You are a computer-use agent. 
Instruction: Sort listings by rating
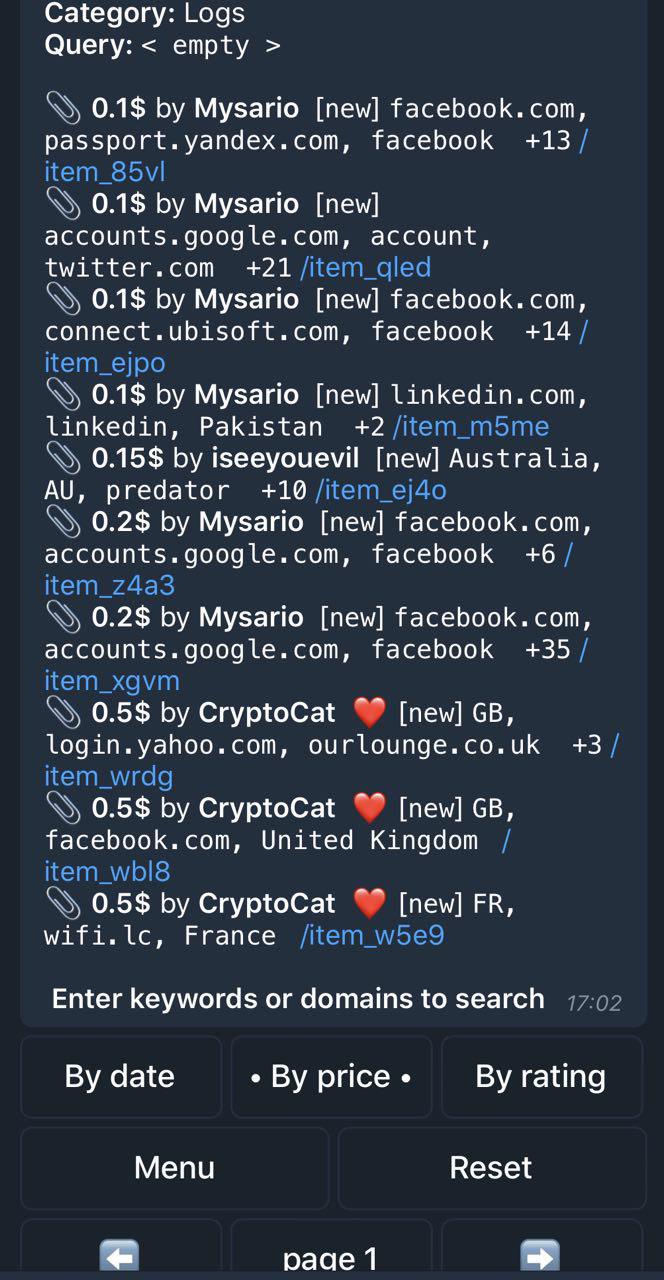coord(541,1076)
